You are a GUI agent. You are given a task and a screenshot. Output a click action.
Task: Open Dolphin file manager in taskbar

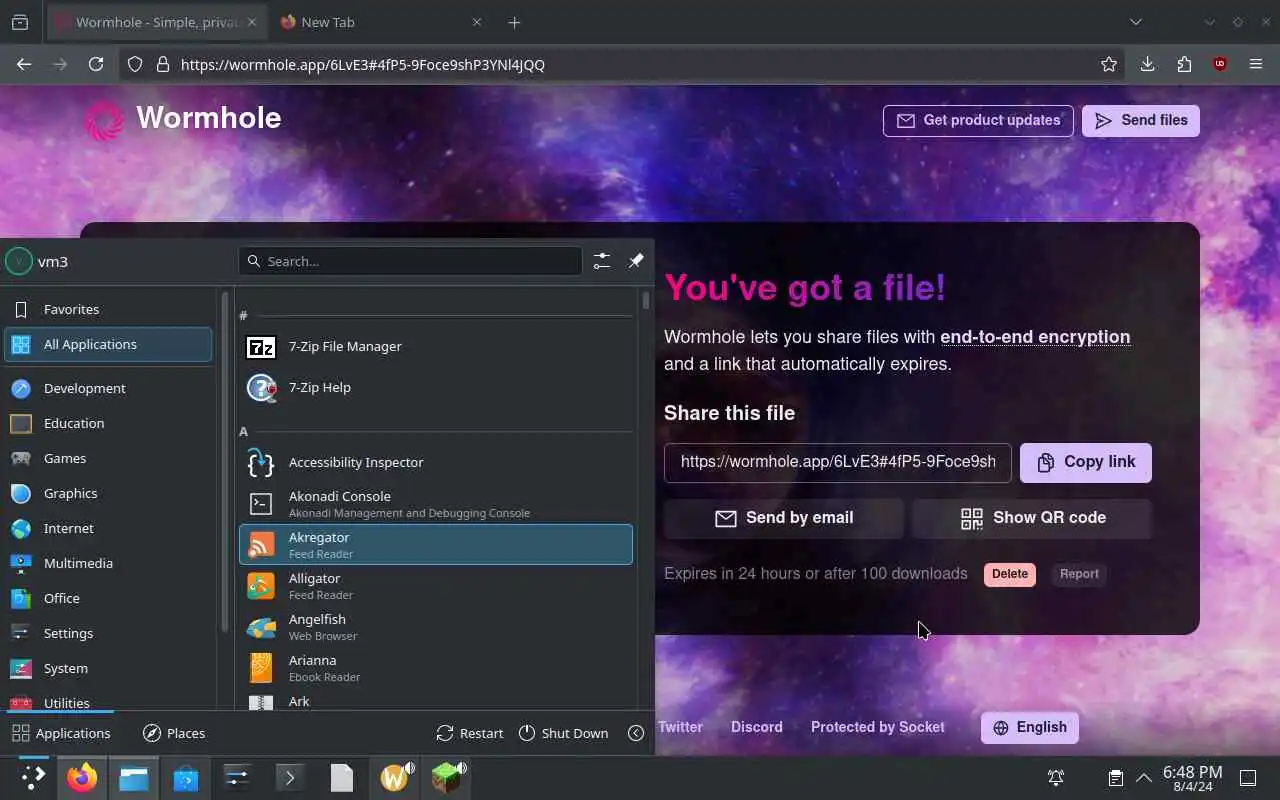click(134, 777)
